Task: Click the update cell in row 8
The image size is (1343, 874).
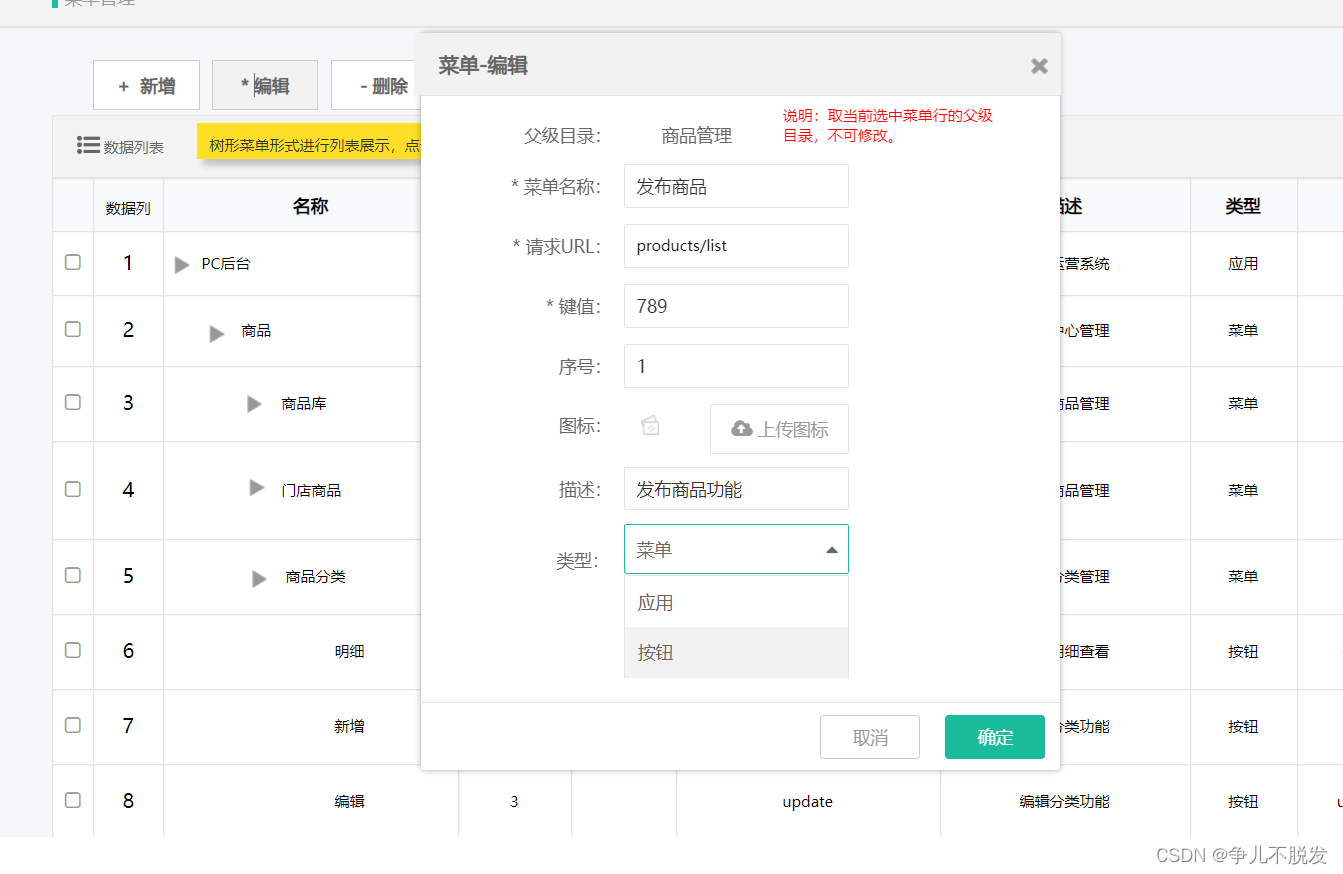Action: 808,801
